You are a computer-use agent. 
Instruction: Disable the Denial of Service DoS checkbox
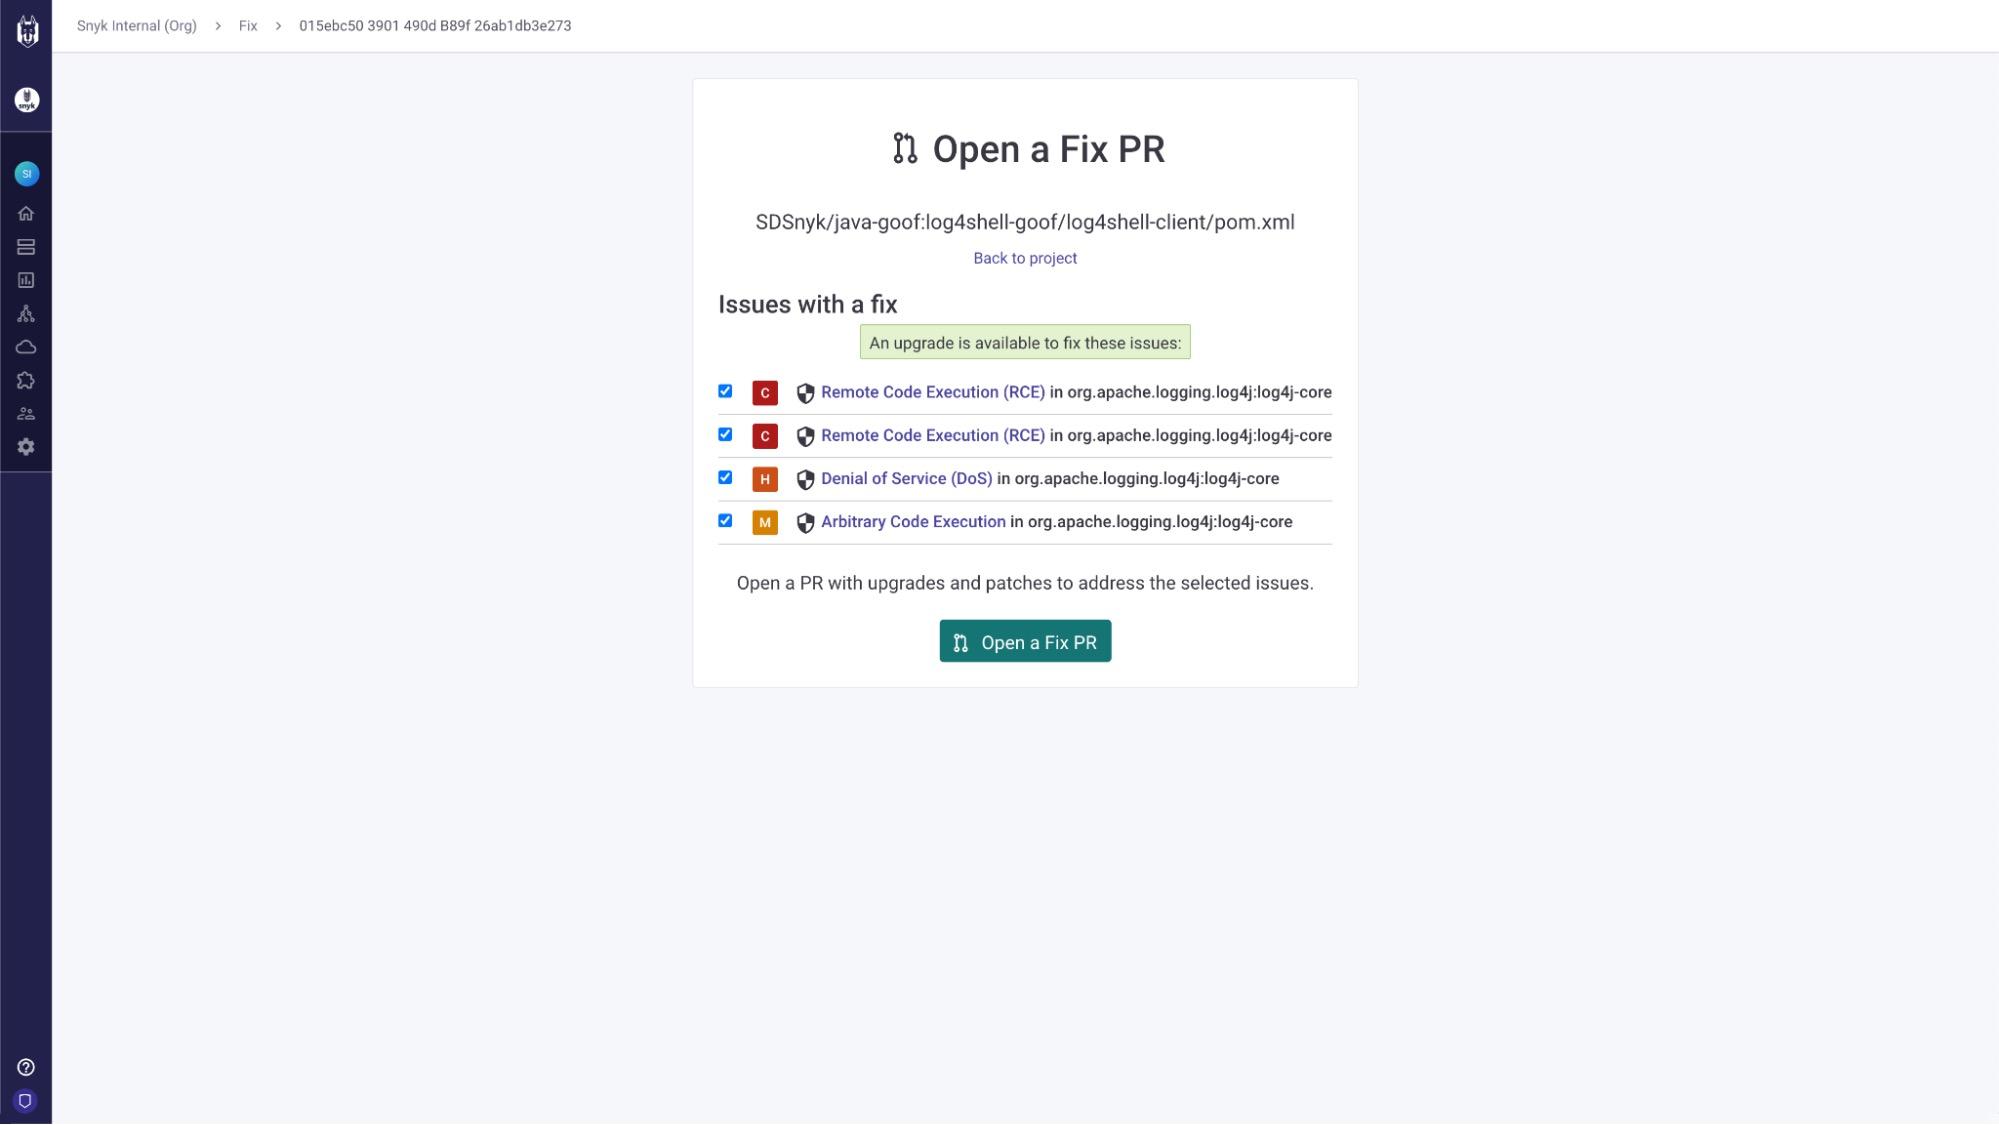(725, 478)
